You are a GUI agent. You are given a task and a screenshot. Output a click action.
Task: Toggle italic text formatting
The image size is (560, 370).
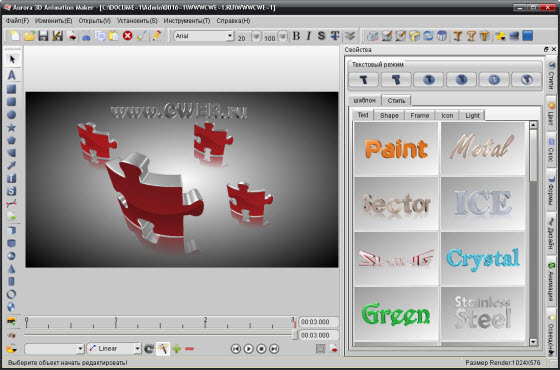309,36
